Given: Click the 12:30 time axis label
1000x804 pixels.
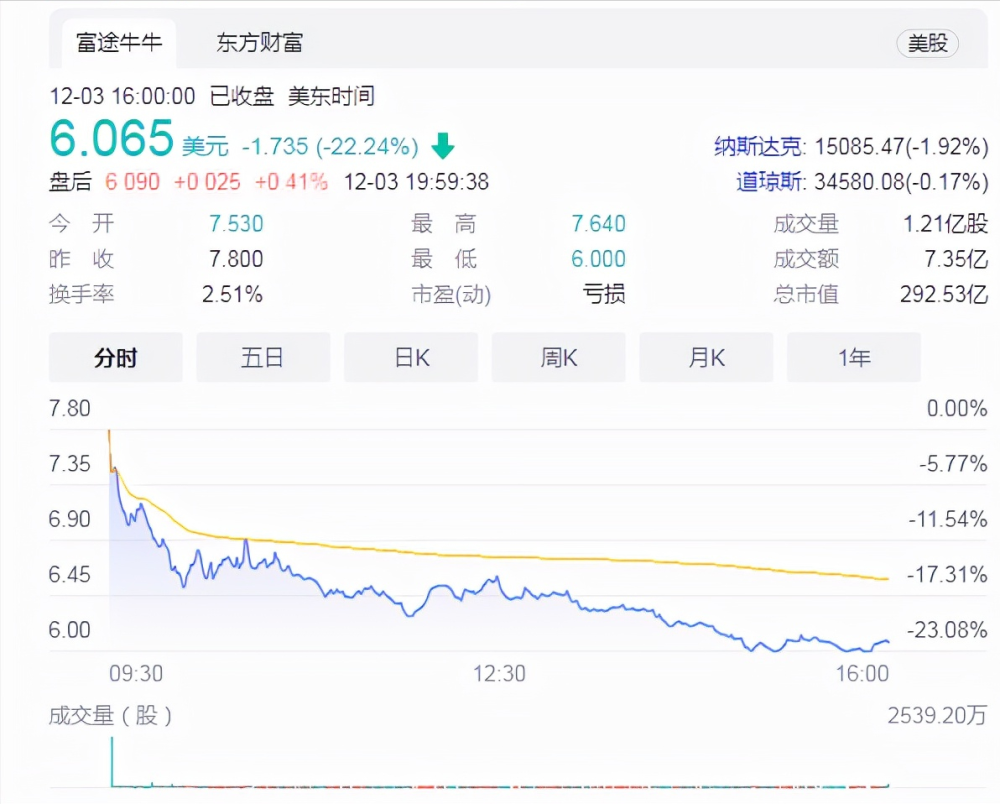Looking at the screenshot, I should pos(499,673).
